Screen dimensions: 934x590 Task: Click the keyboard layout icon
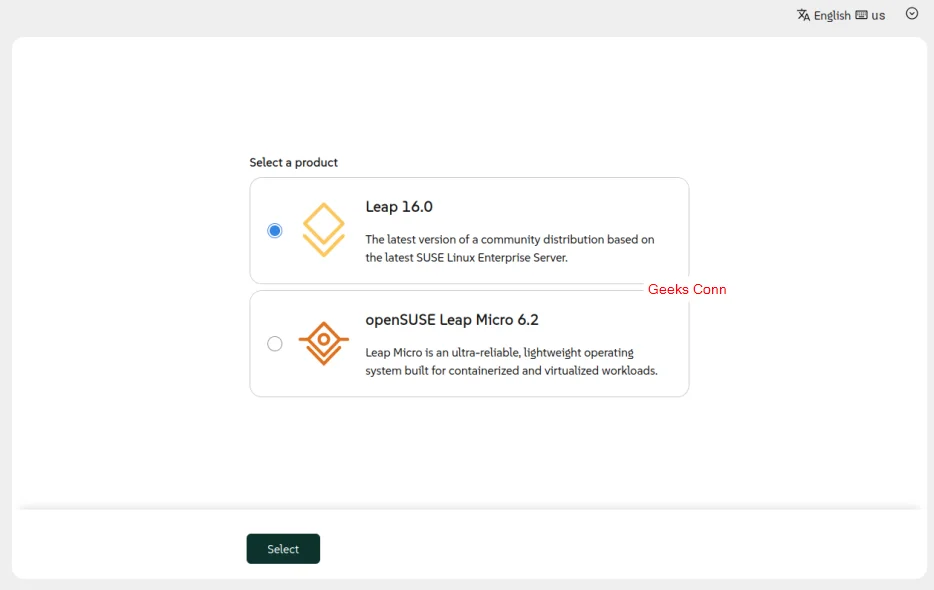coord(861,15)
